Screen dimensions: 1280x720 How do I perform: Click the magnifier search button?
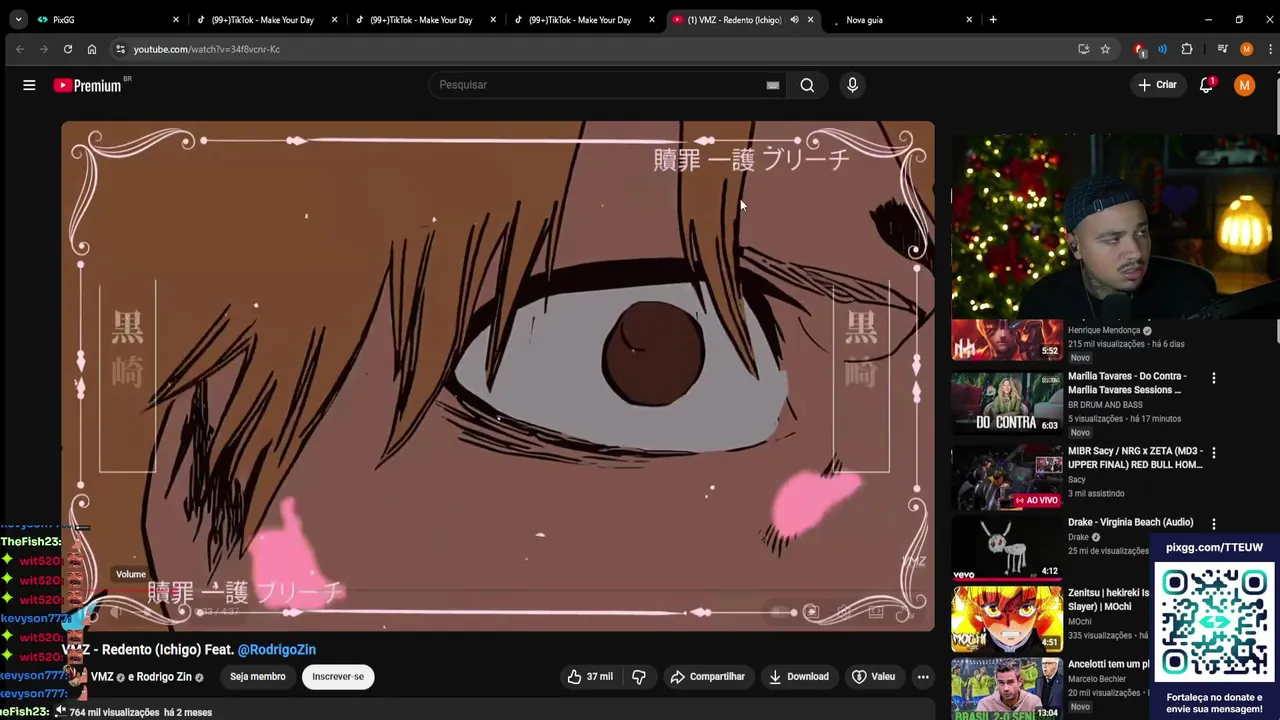click(x=807, y=85)
